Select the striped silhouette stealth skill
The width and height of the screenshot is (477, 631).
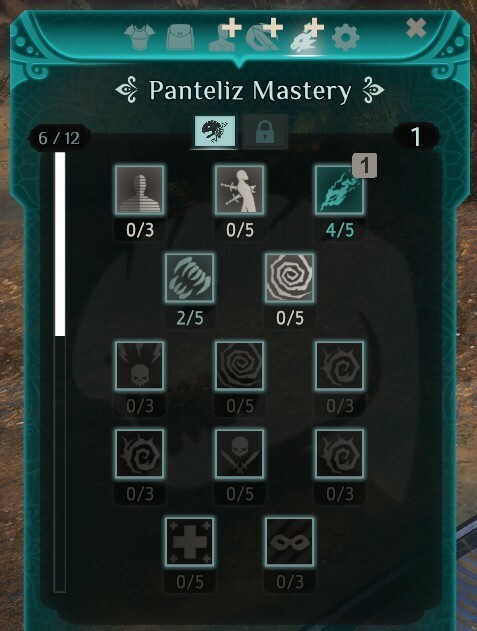pos(139,190)
